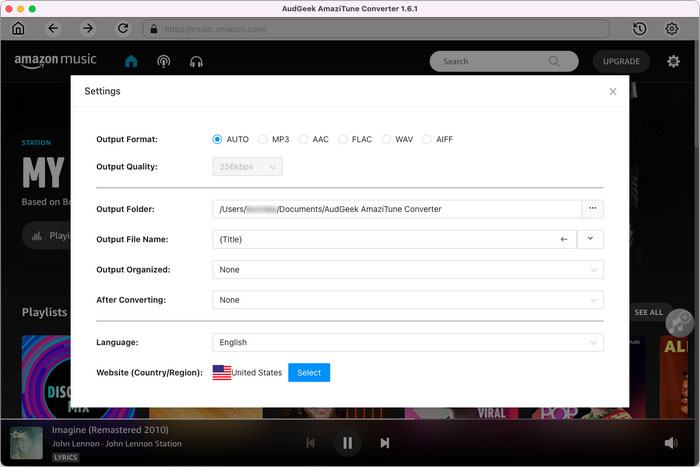Select the WAV output format
The width and height of the screenshot is (700, 467).
click(x=386, y=139)
